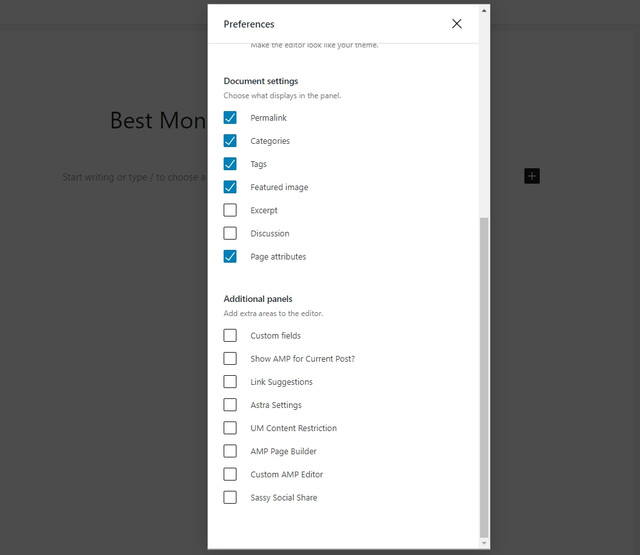
Task: Click the 'Preferences' dialog title
Action: [249, 24]
